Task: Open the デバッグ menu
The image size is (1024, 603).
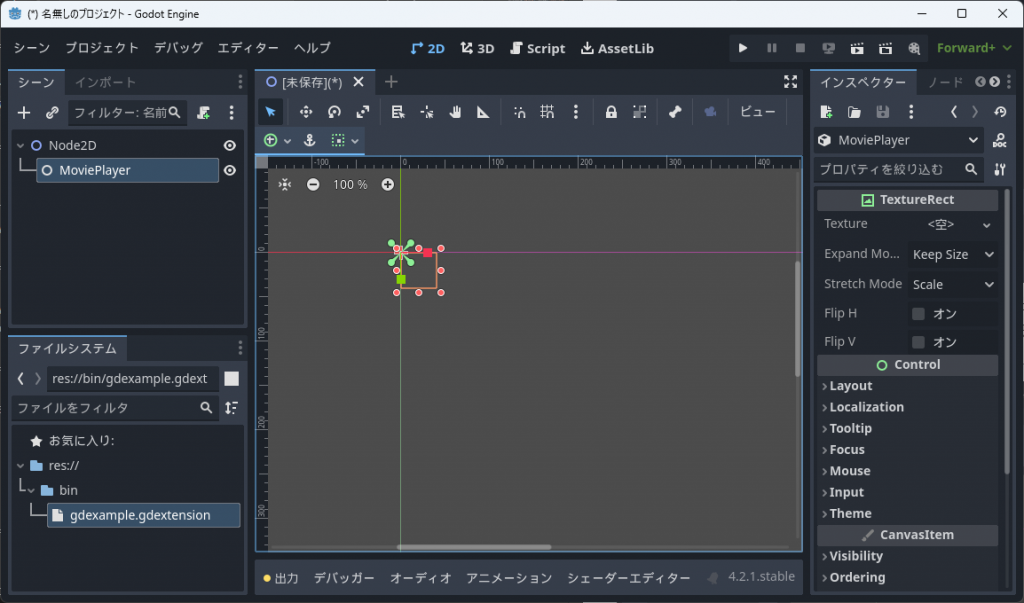Action: click(x=178, y=48)
